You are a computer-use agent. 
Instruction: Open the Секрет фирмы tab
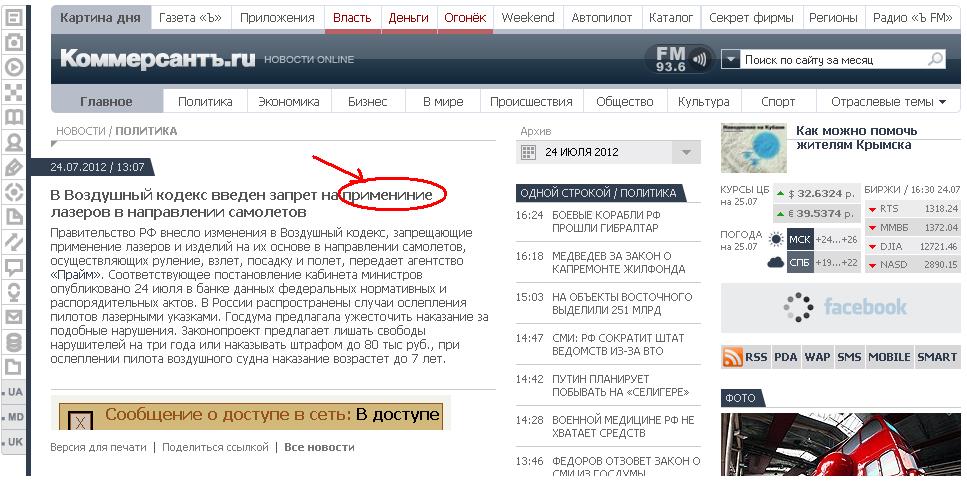click(x=751, y=18)
